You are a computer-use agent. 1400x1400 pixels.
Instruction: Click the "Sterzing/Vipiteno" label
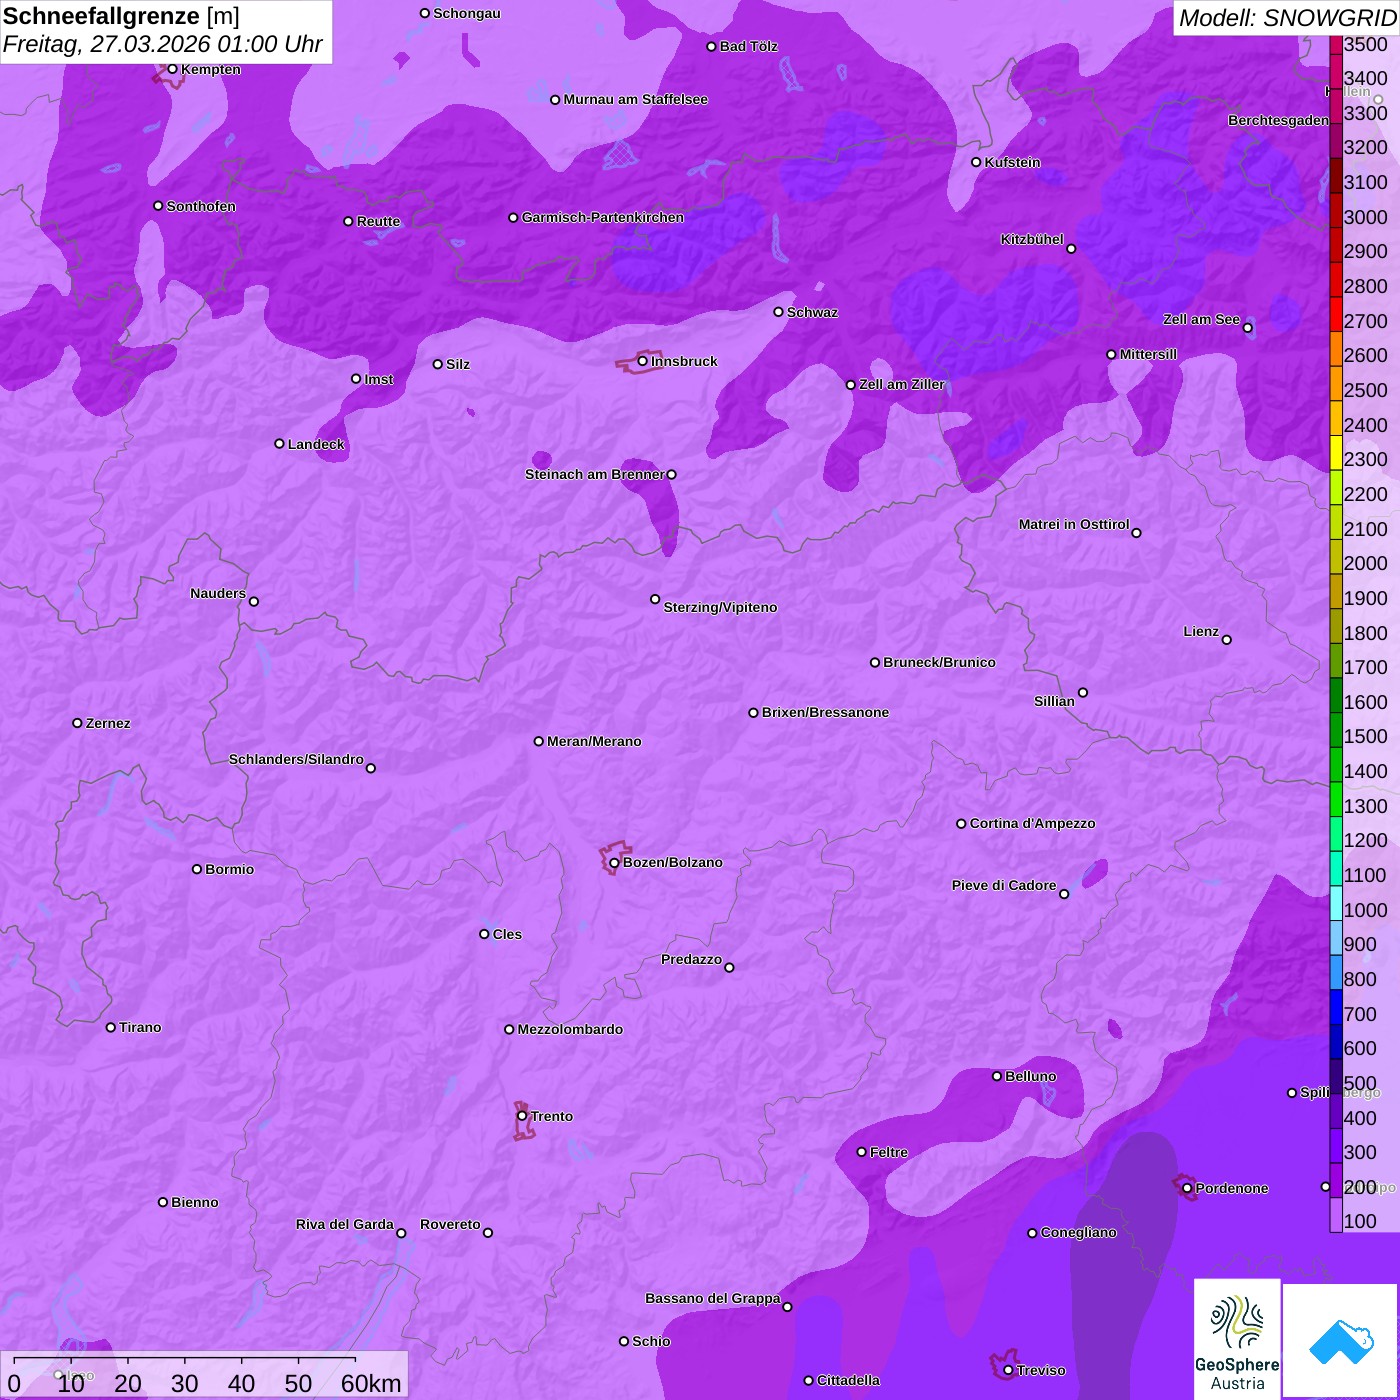720,607
